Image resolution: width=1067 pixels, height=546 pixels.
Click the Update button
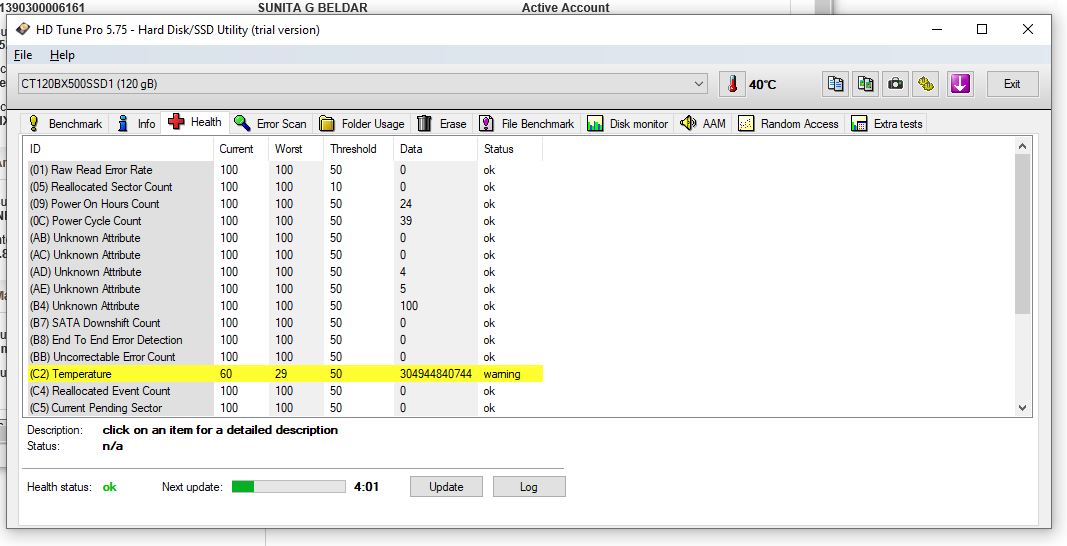[446, 487]
